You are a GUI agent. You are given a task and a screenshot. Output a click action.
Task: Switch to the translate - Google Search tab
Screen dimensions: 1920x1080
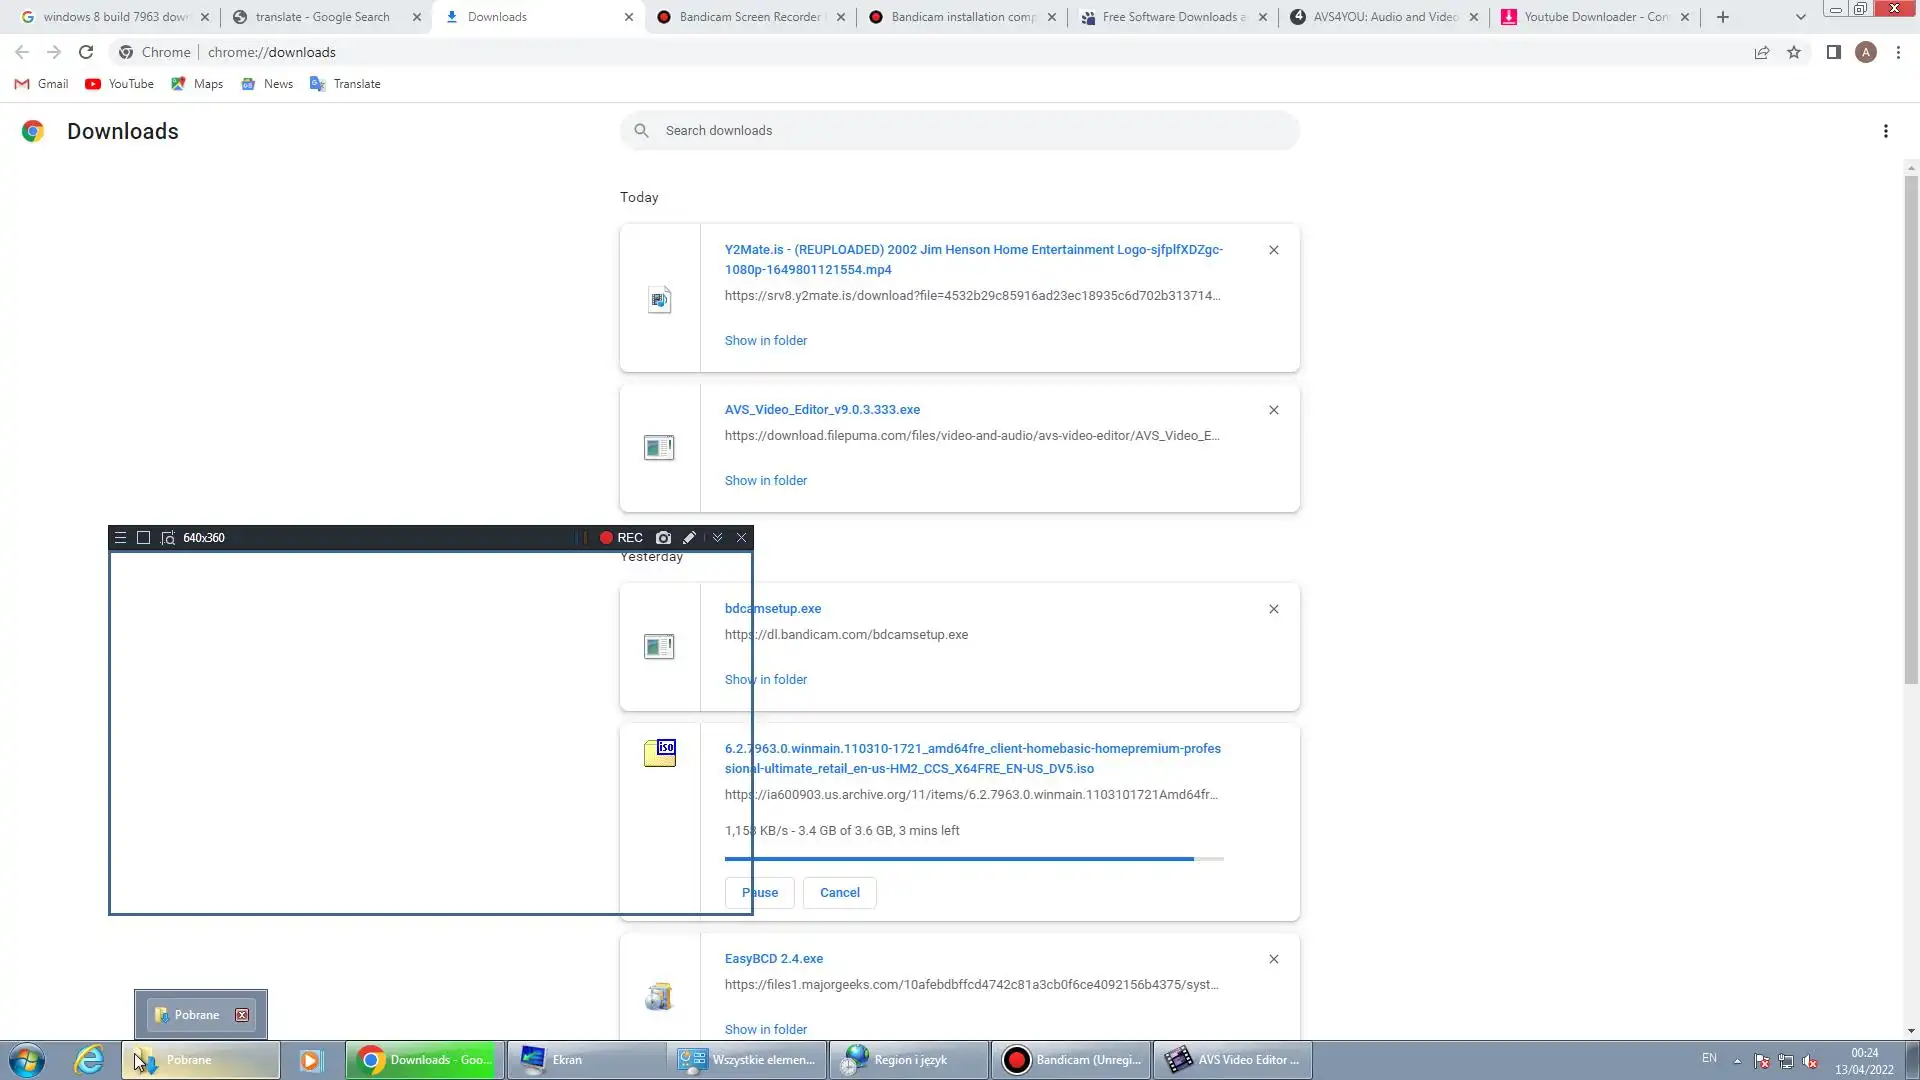(322, 17)
